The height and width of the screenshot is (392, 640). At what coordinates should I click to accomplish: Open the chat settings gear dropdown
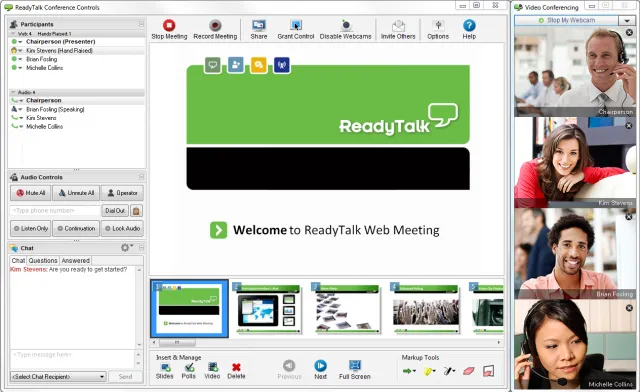[127, 247]
